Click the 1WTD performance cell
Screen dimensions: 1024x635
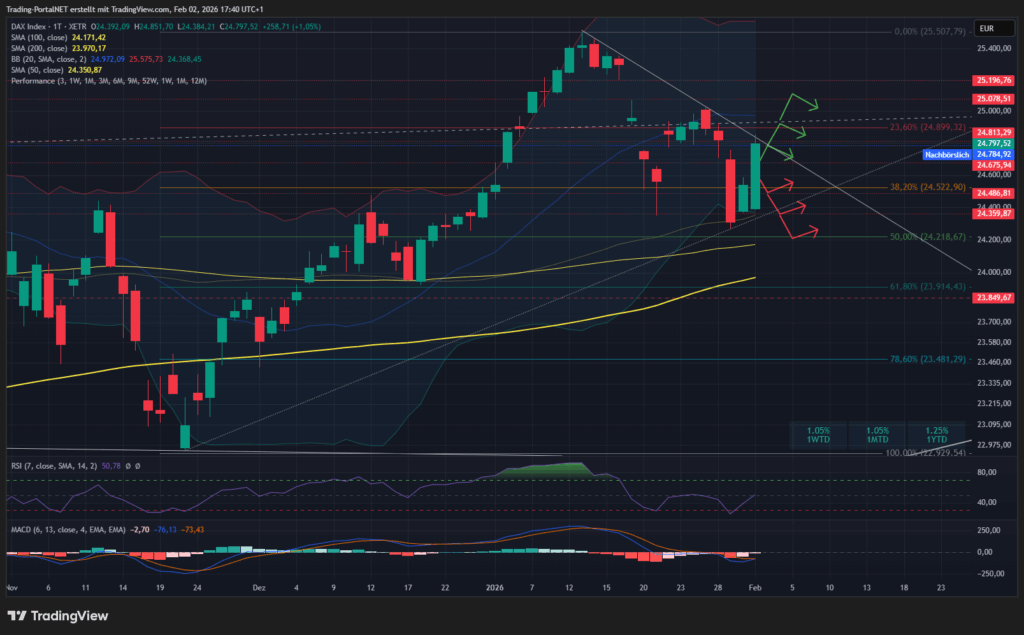point(819,434)
